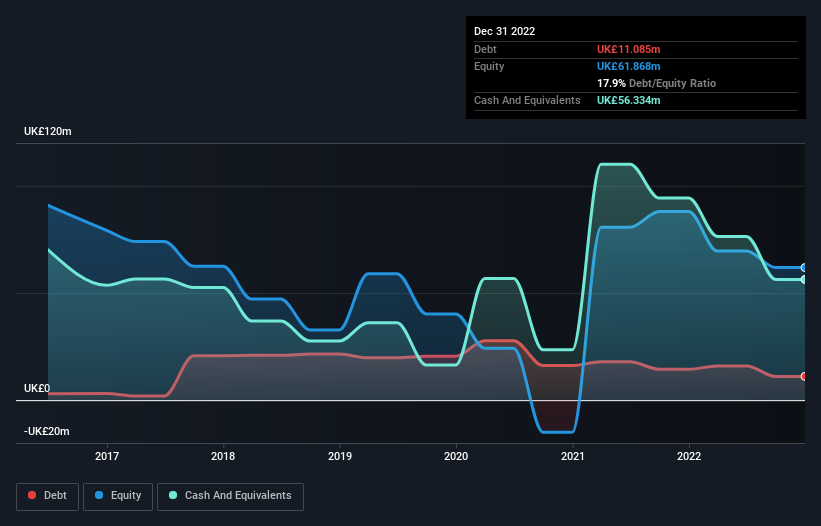Click the -UK£20m y-axis label

point(47,431)
